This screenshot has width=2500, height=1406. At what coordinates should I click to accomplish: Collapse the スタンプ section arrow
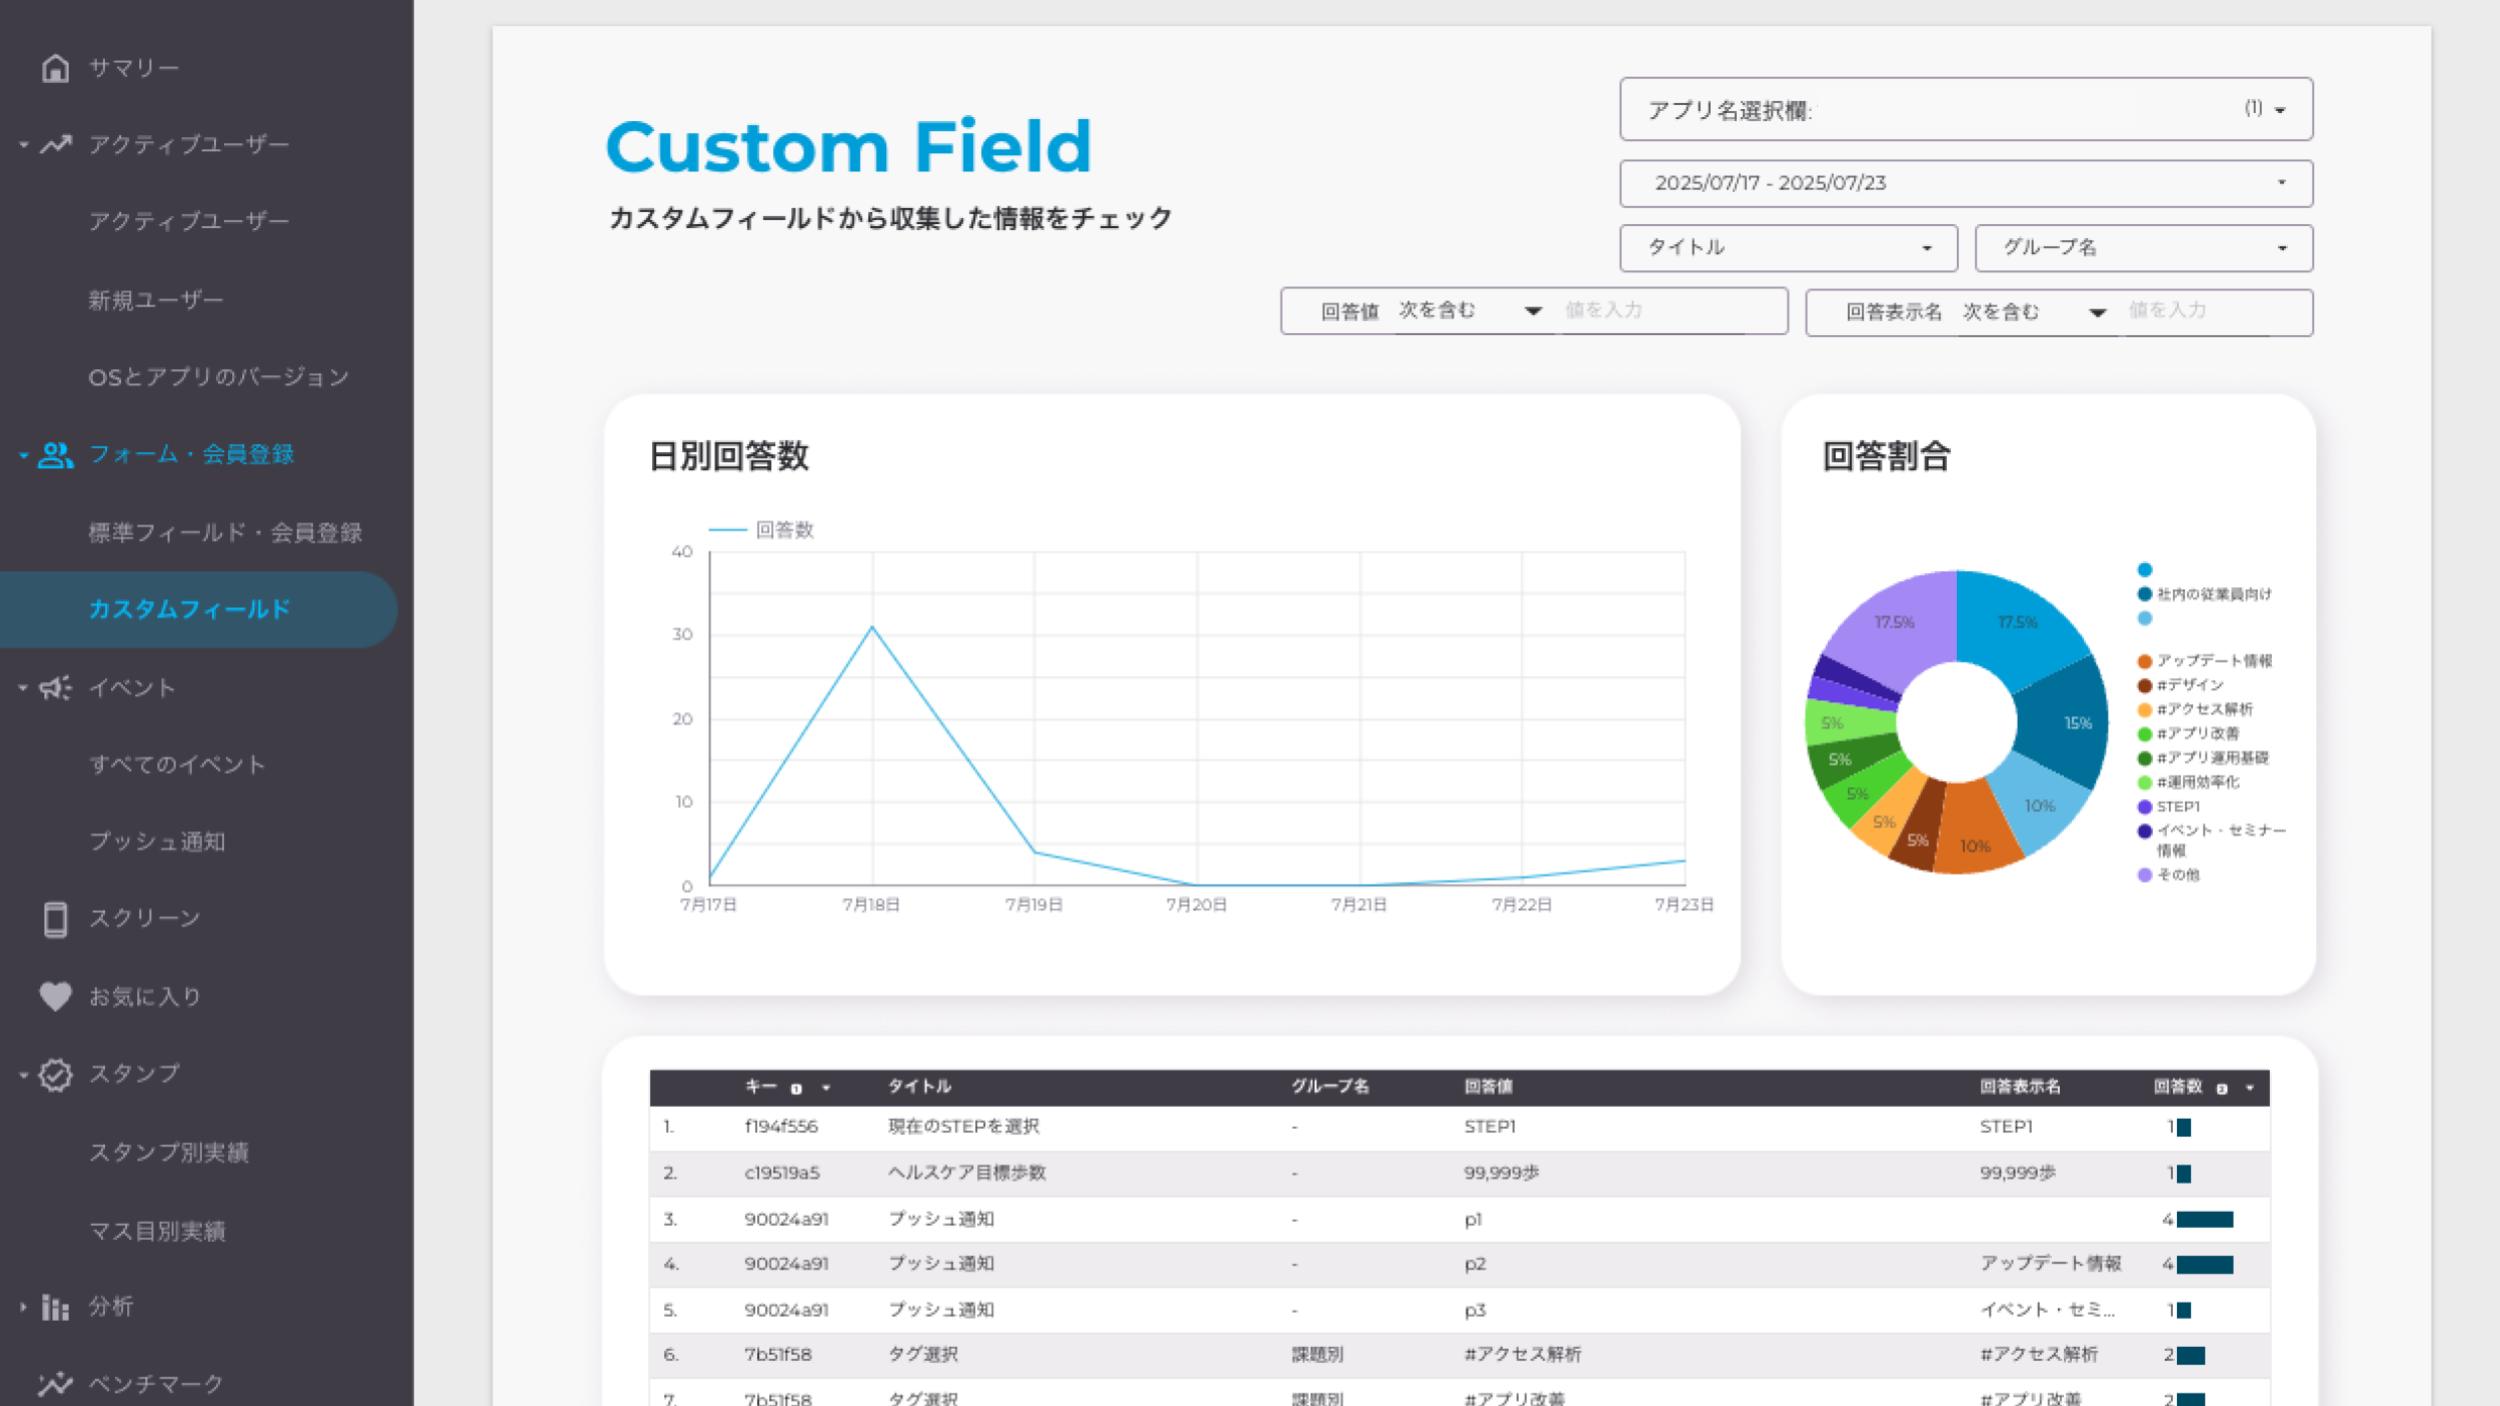(24, 1075)
